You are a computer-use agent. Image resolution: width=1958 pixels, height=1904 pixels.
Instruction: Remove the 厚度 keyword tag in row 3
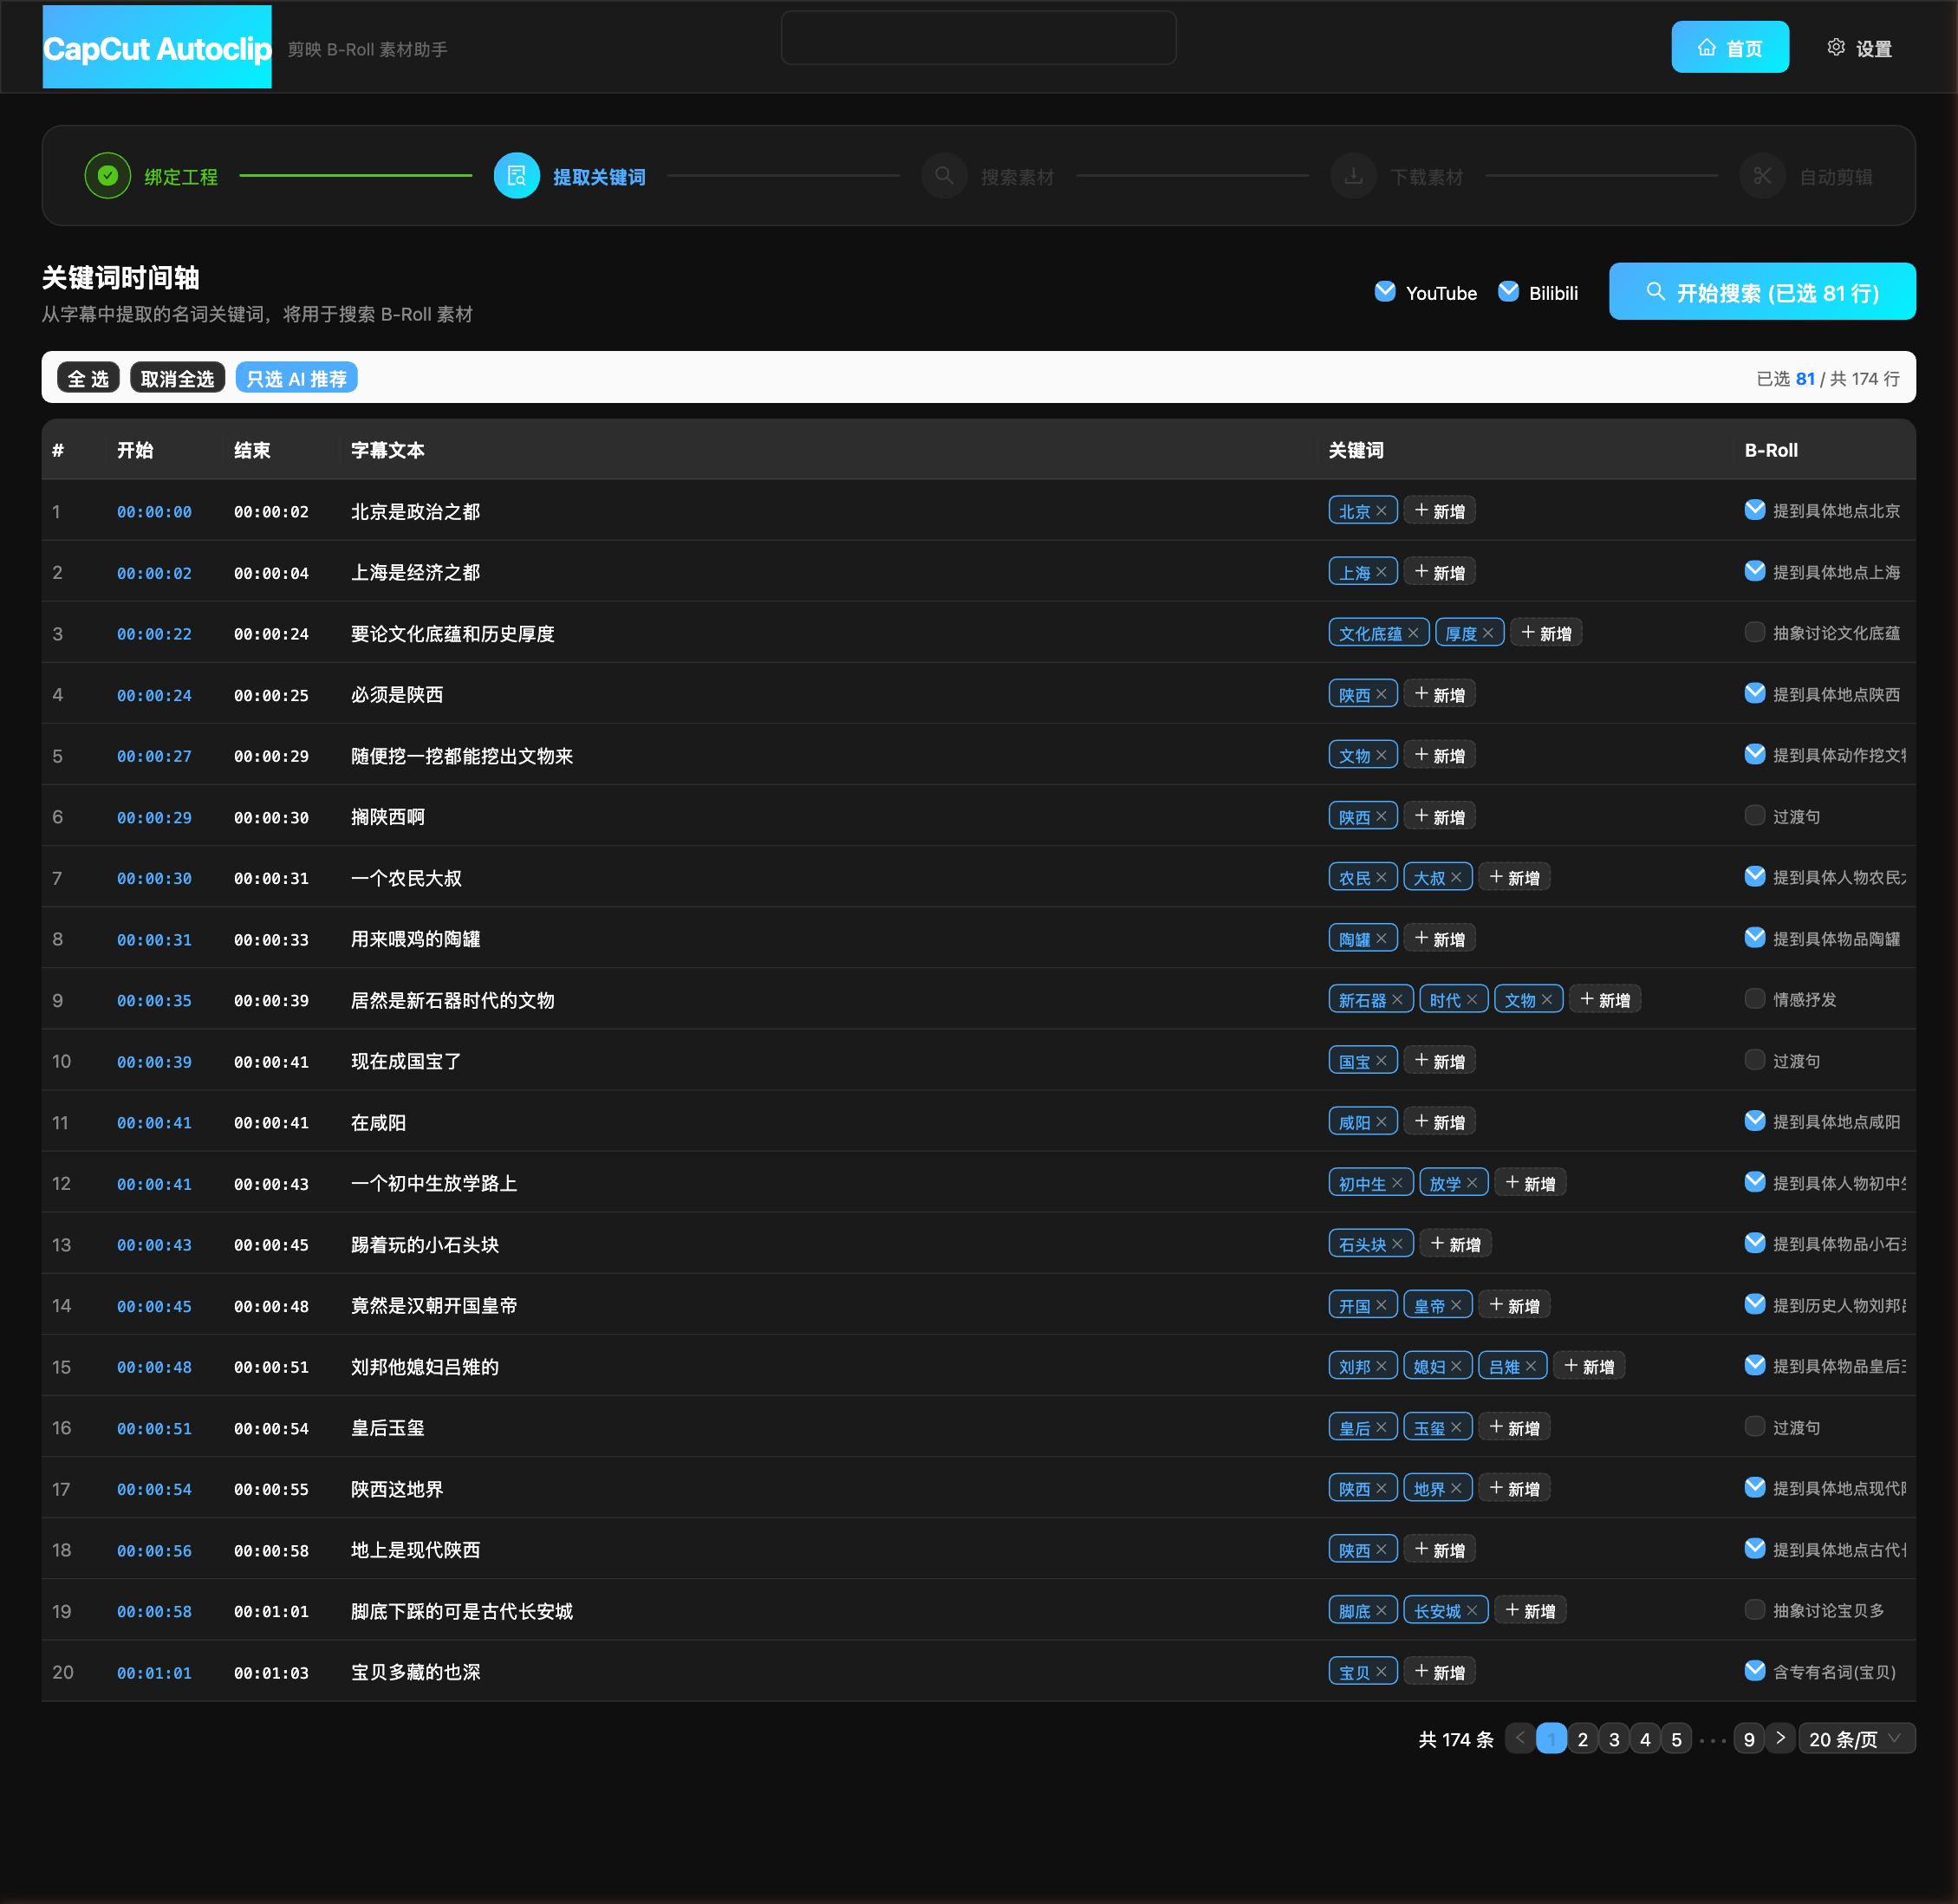(x=1488, y=633)
